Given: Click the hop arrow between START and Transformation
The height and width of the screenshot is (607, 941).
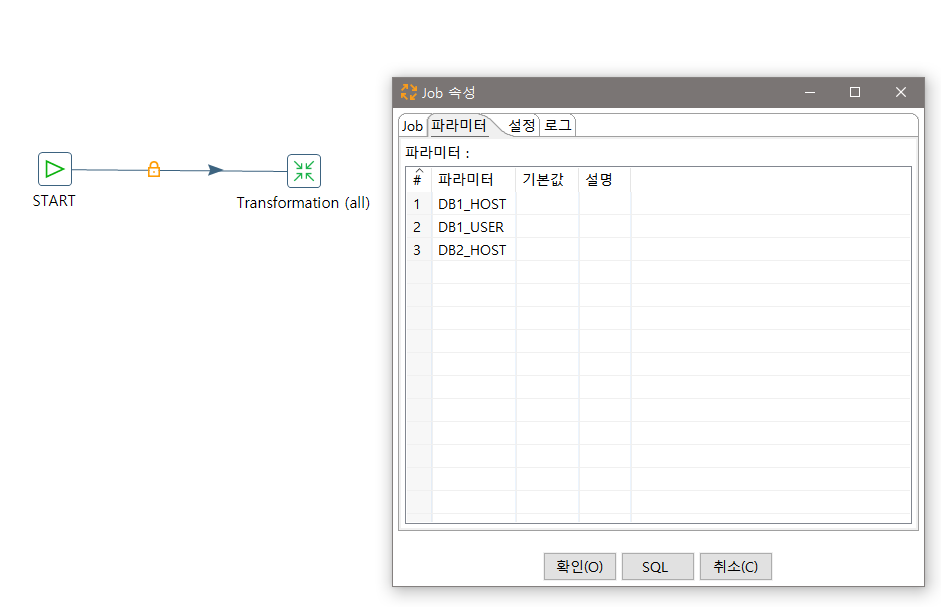Looking at the screenshot, I should (215, 170).
